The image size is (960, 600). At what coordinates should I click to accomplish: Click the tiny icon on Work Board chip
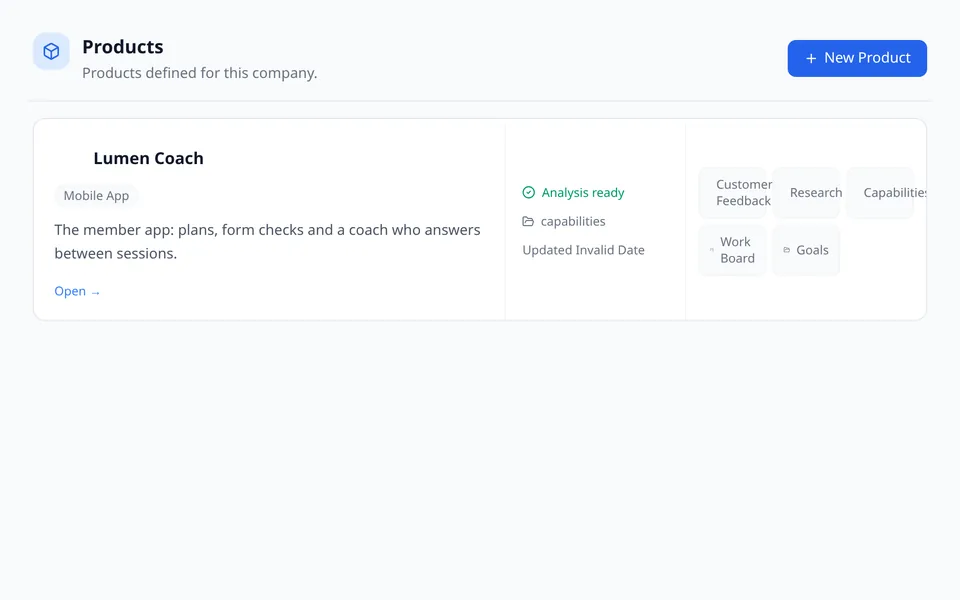[711, 250]
